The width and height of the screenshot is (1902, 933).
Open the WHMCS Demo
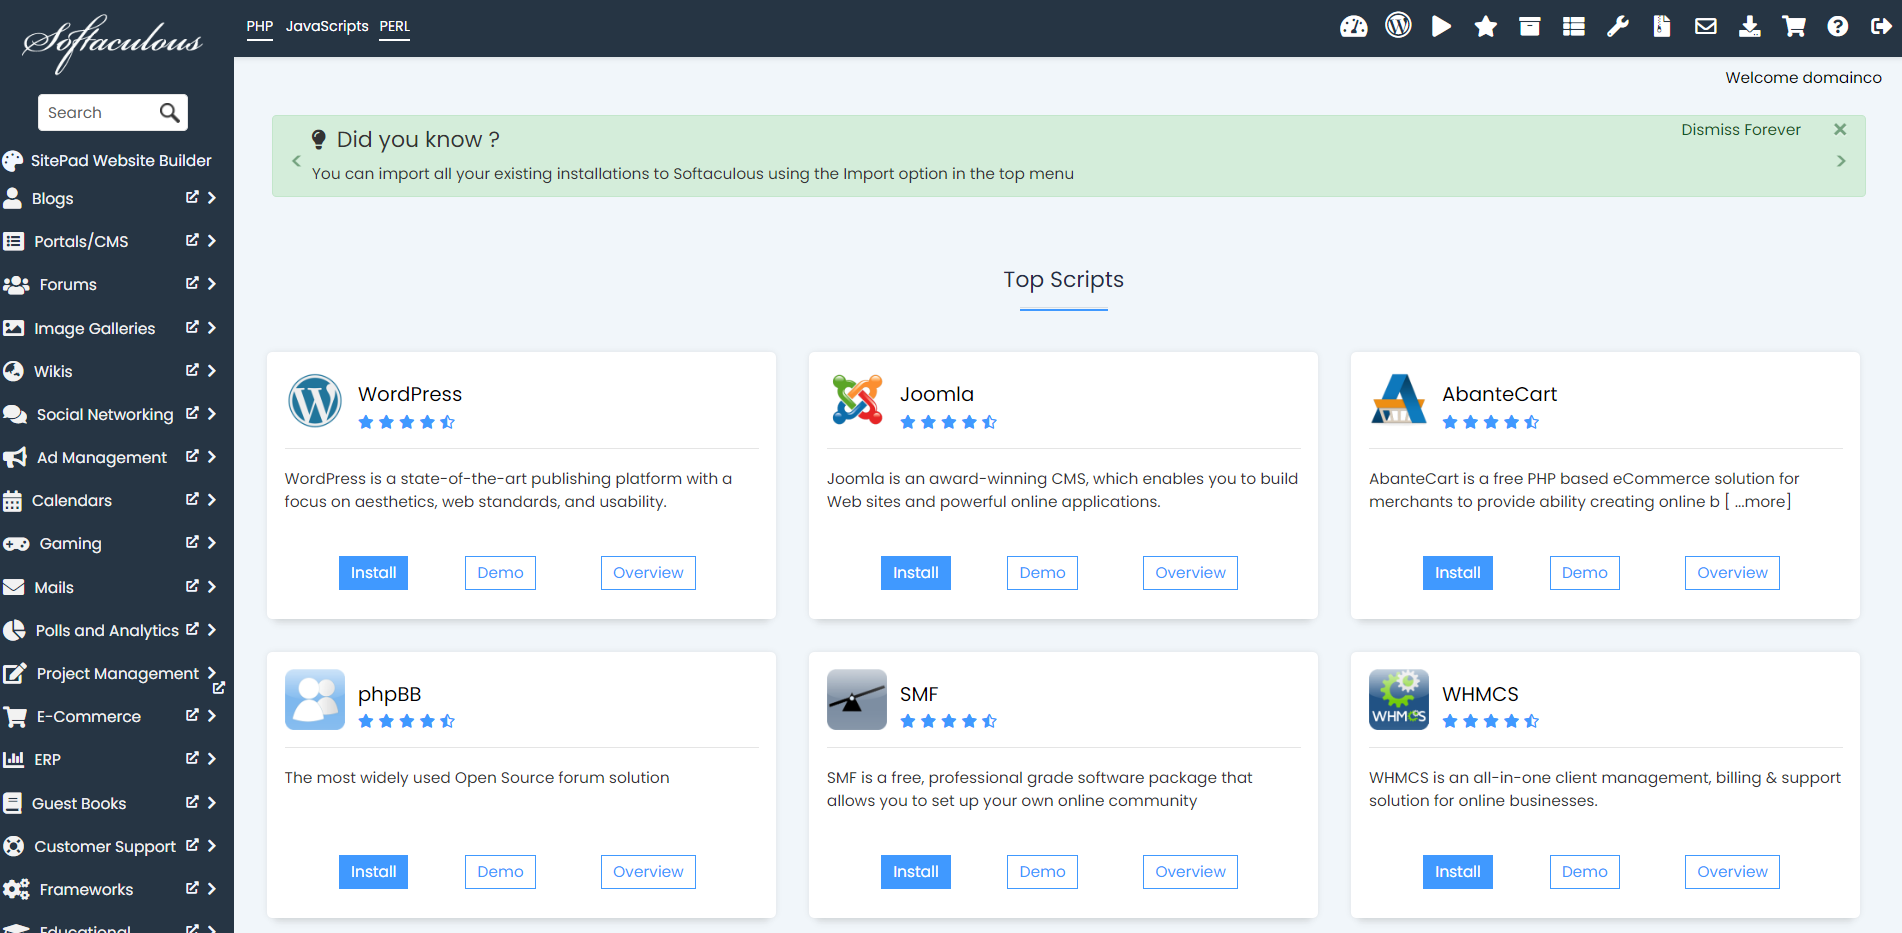pyautogui.click(x=1584, y=872)
